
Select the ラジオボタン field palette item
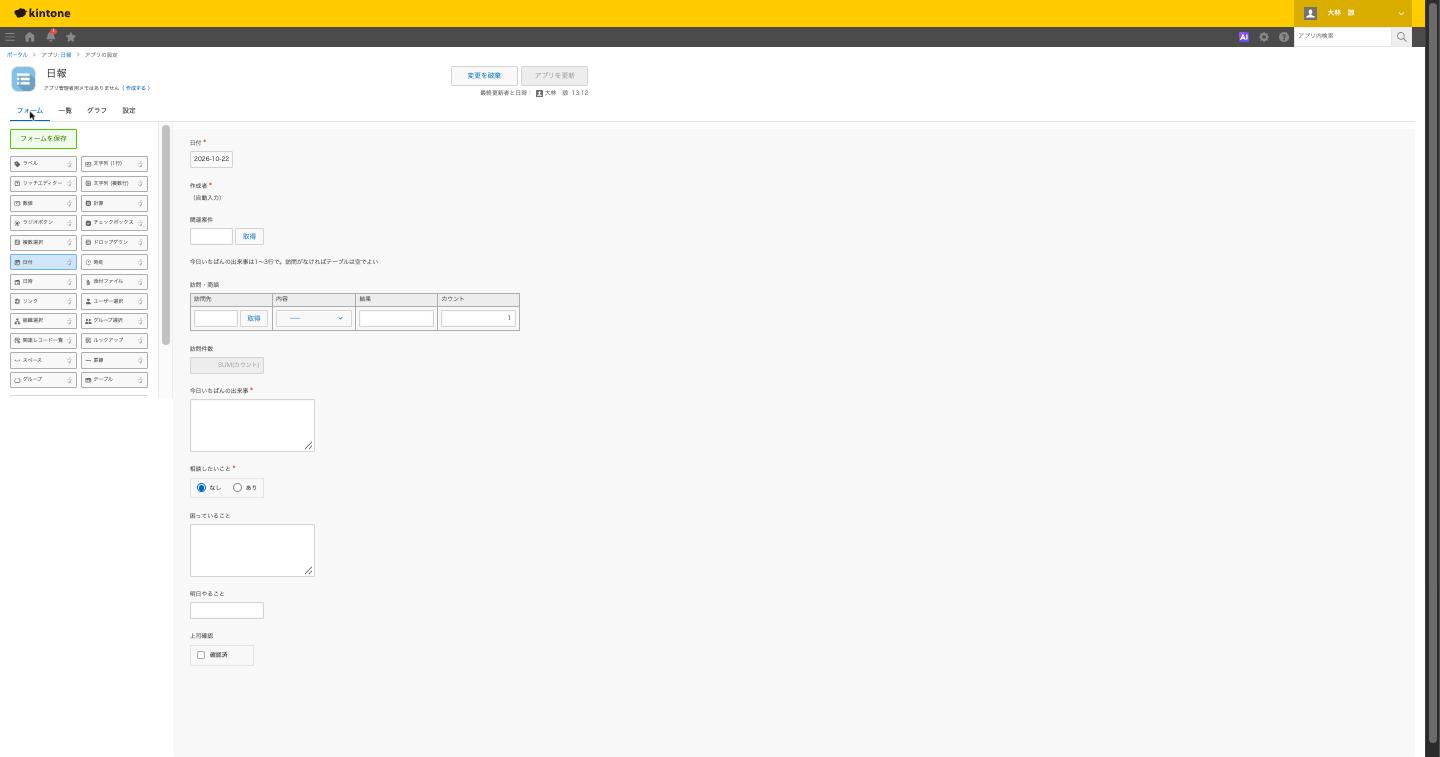click(43, 222)
